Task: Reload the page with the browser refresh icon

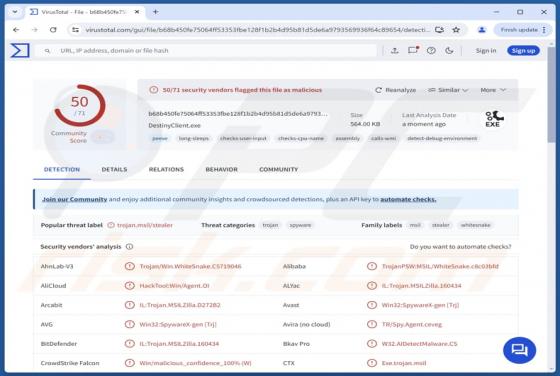Action: pos(53,30)
